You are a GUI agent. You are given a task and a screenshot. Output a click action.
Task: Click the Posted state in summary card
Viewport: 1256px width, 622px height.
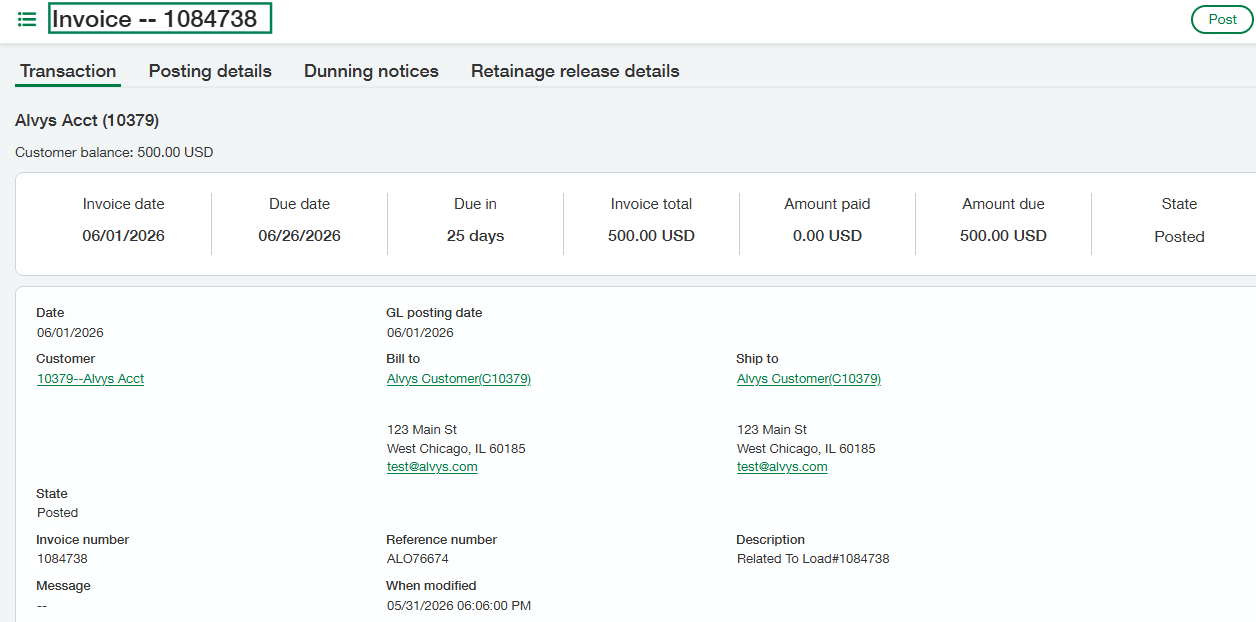pos(1180,237)
